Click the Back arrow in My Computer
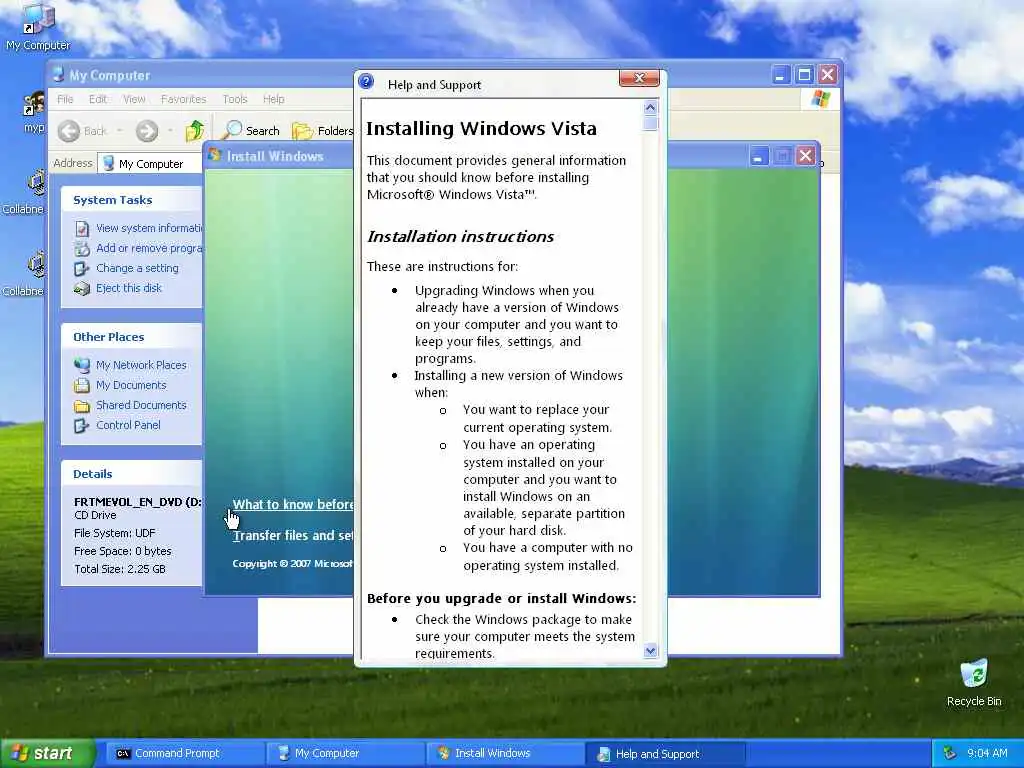The height and width of the screenshot is (768, 1024). [x=69, y=131]
